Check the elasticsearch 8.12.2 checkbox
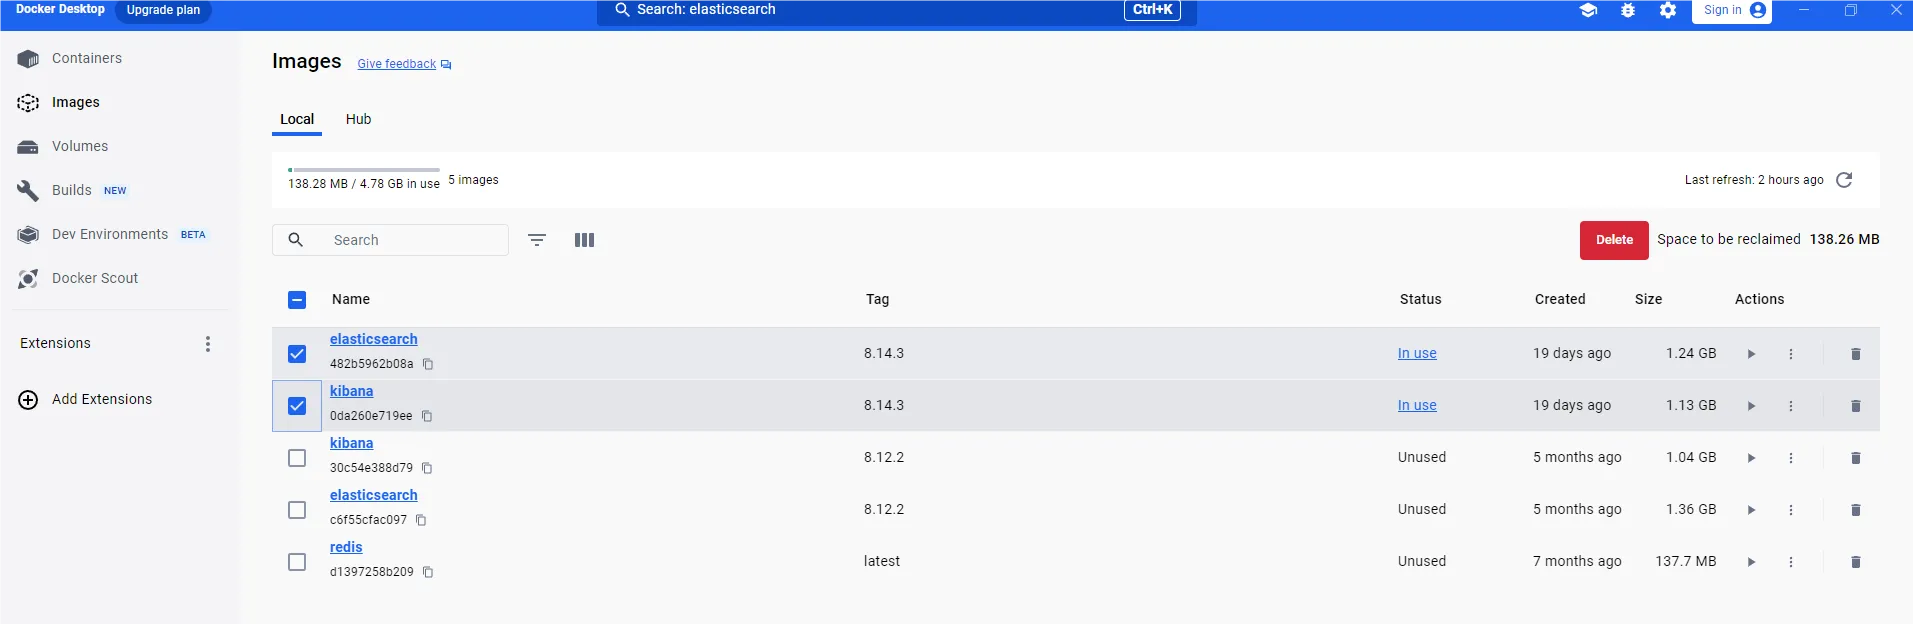Screen dimensions: 1913x624 297,510
